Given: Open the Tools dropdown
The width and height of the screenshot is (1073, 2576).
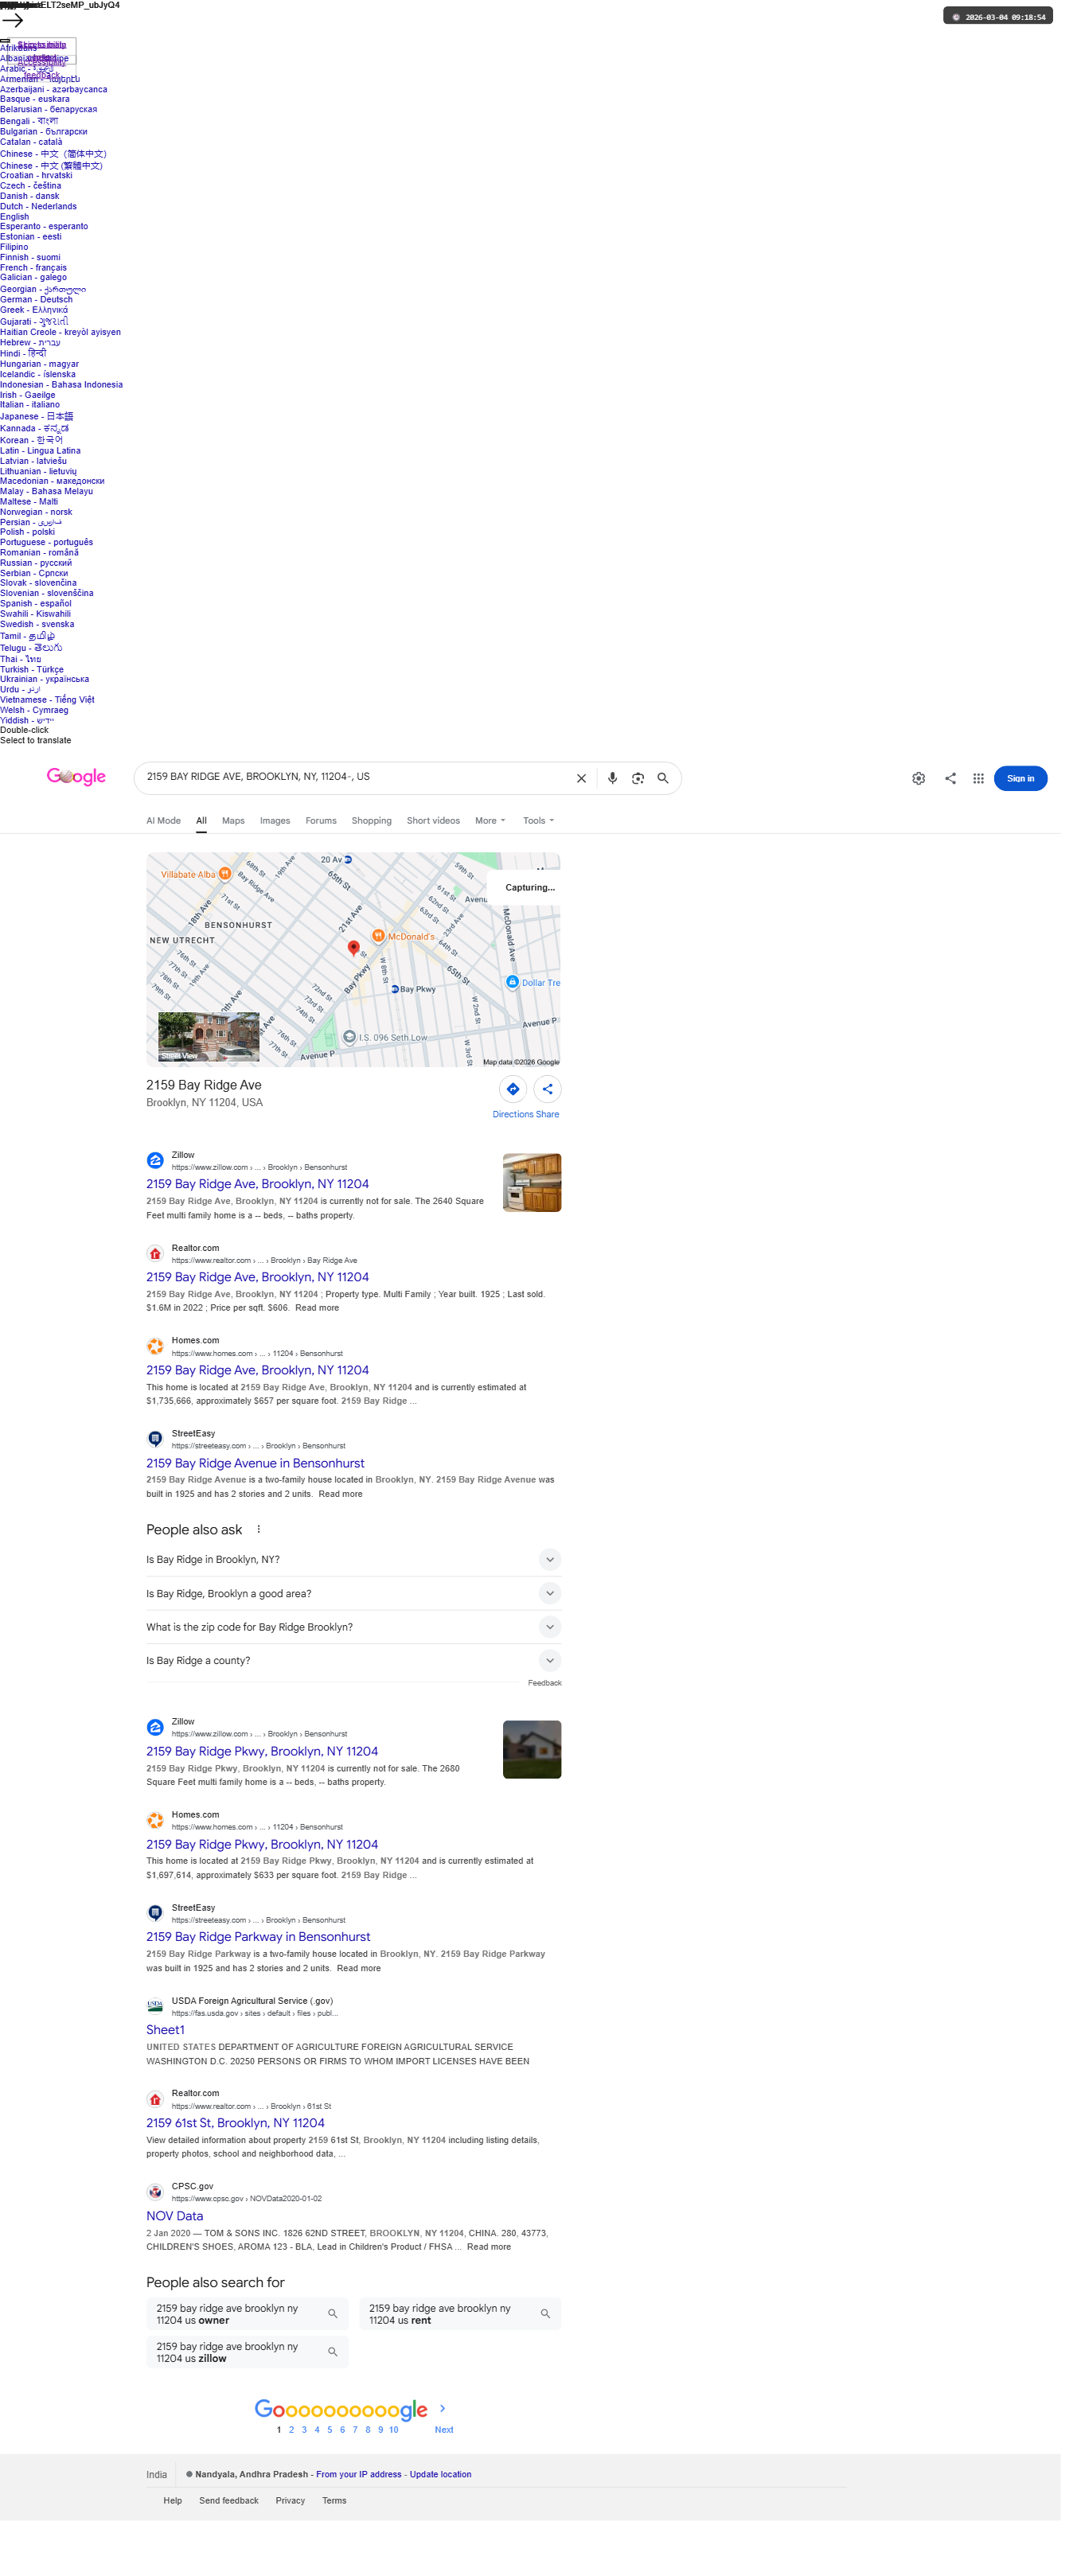Looking at the screenshot, I should coord(538,820).
